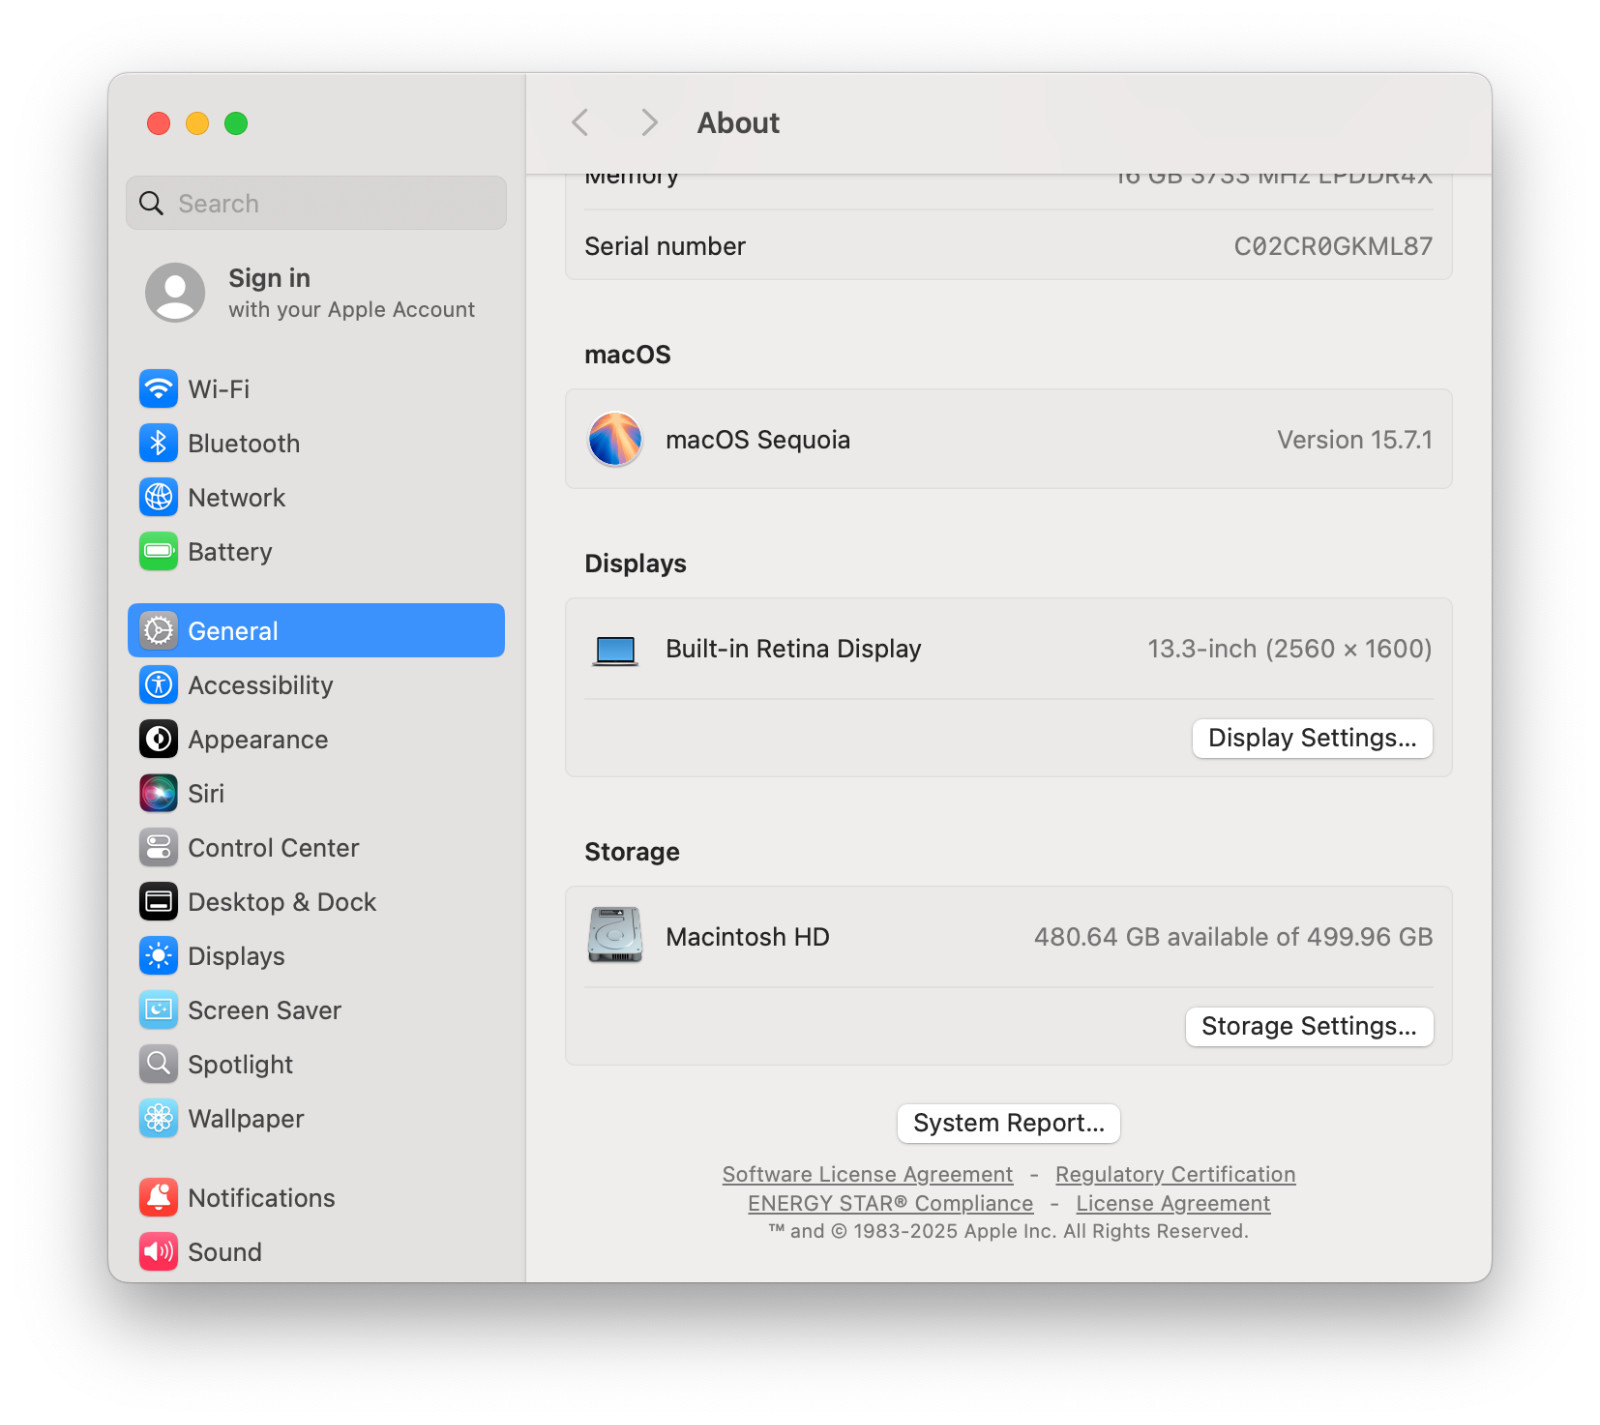Select Network in the sidebar

316,497
